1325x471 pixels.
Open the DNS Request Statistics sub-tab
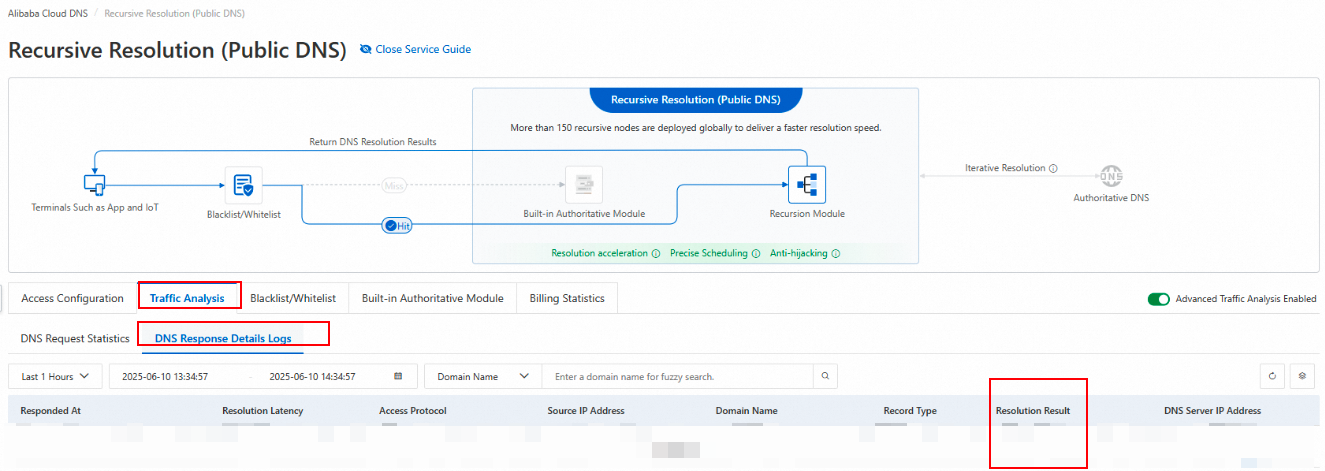[75, 339]
